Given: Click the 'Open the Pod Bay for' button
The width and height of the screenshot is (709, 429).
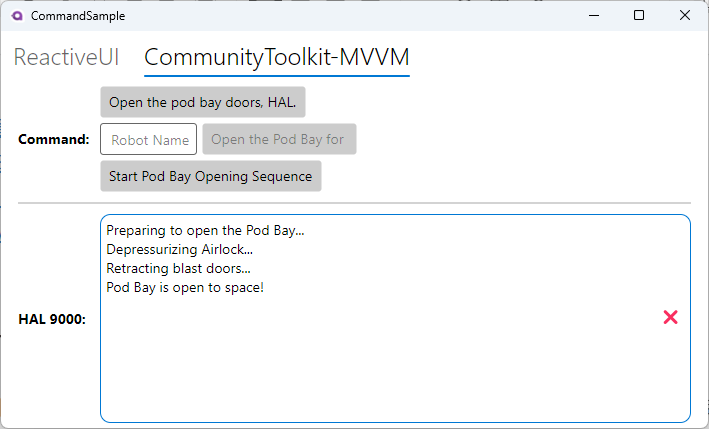Looking at the screenshot, I should [x=279, y=139].
